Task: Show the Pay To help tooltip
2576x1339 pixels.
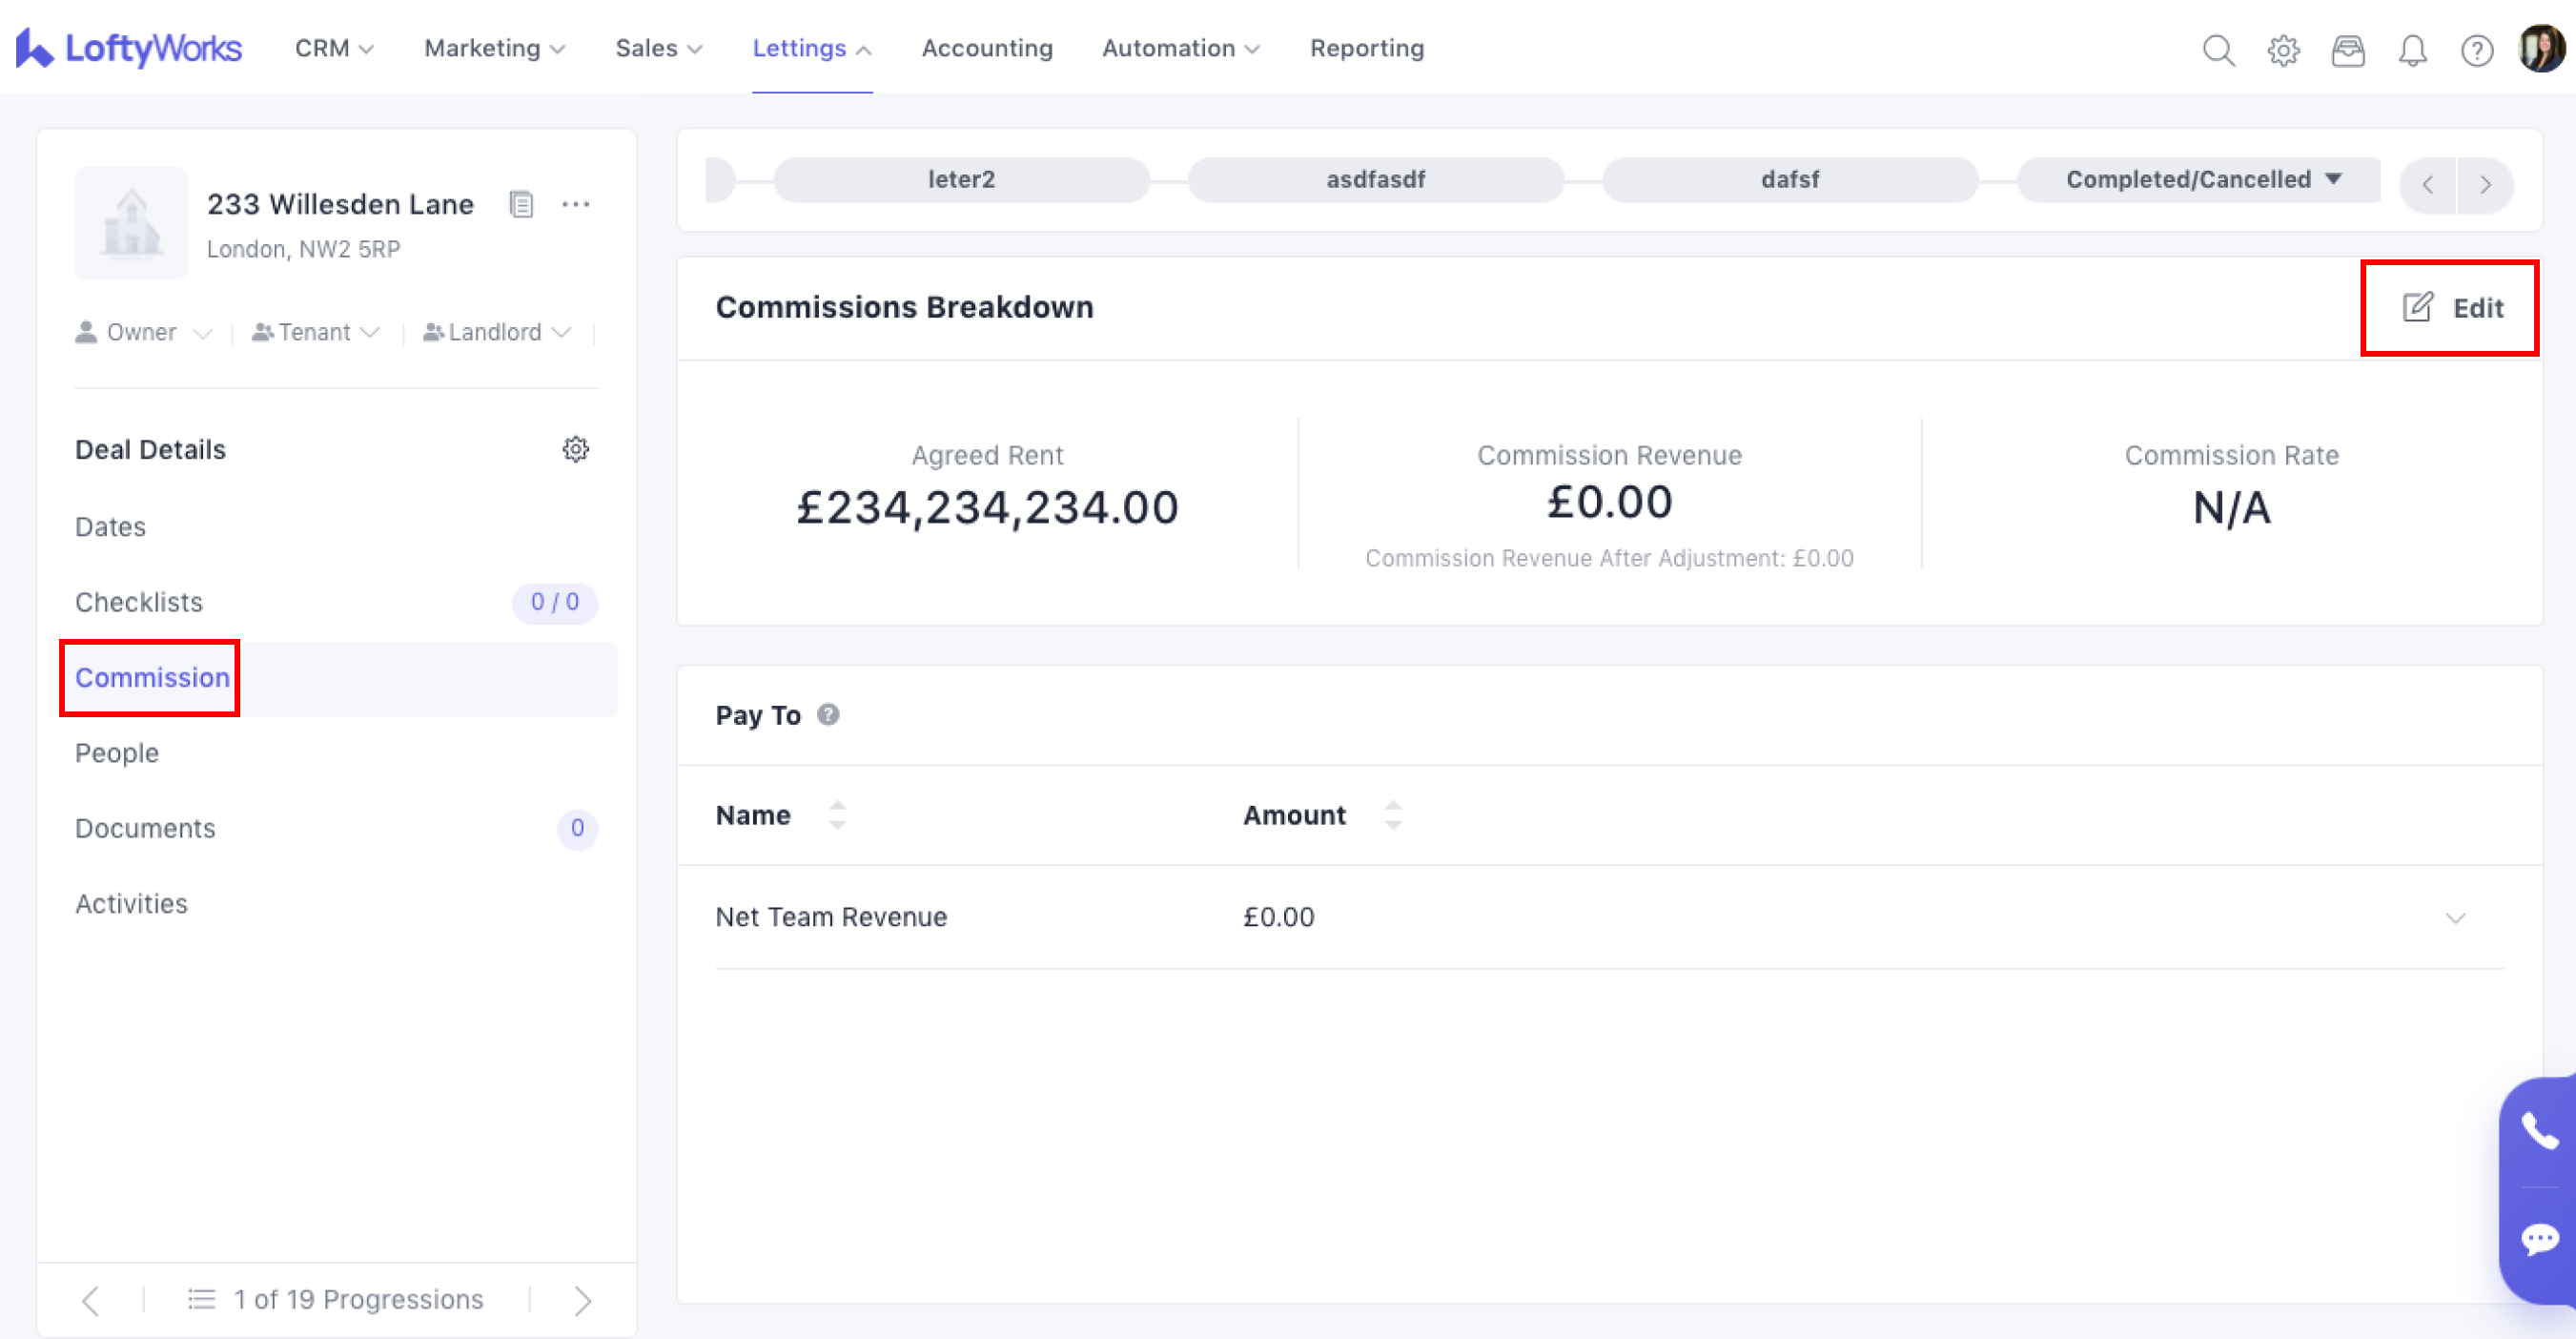Action: pyautogui.click(x=828, y=714)
